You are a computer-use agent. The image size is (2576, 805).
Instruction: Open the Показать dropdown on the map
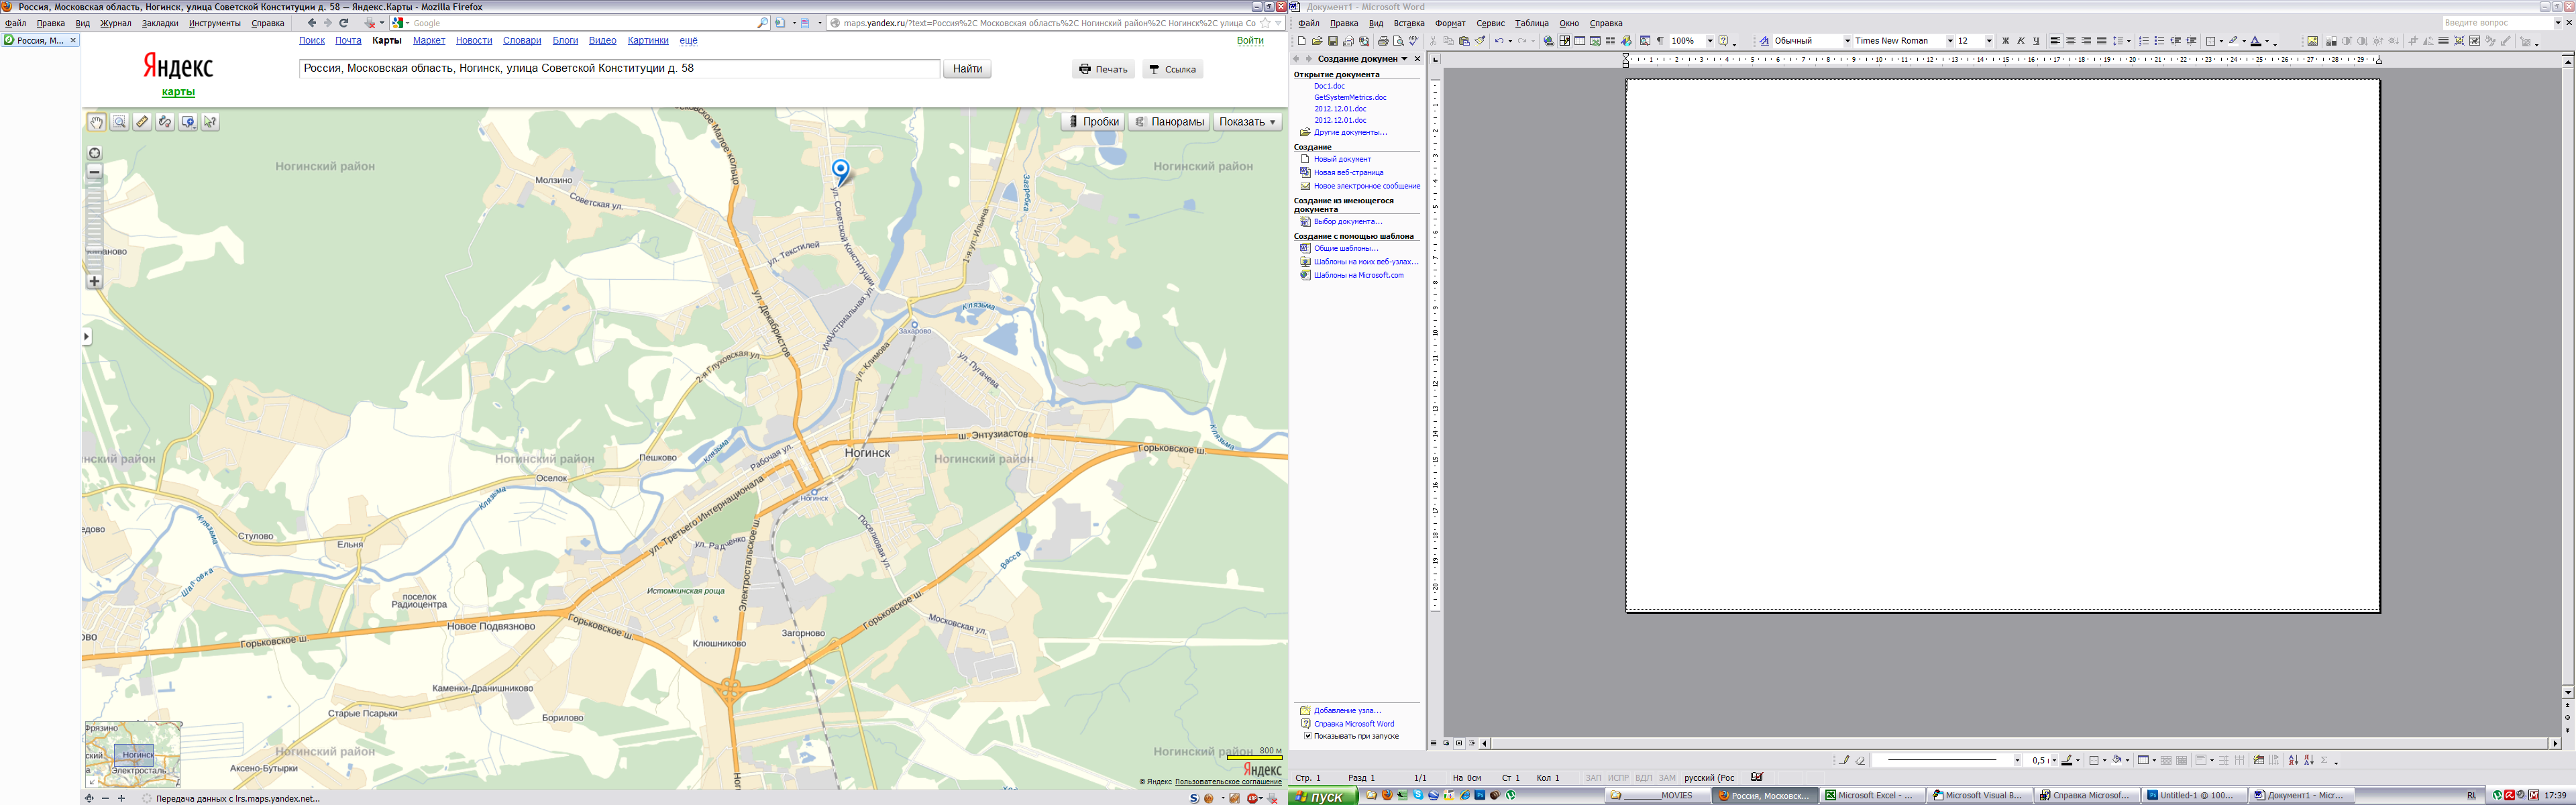(1248, 122)
